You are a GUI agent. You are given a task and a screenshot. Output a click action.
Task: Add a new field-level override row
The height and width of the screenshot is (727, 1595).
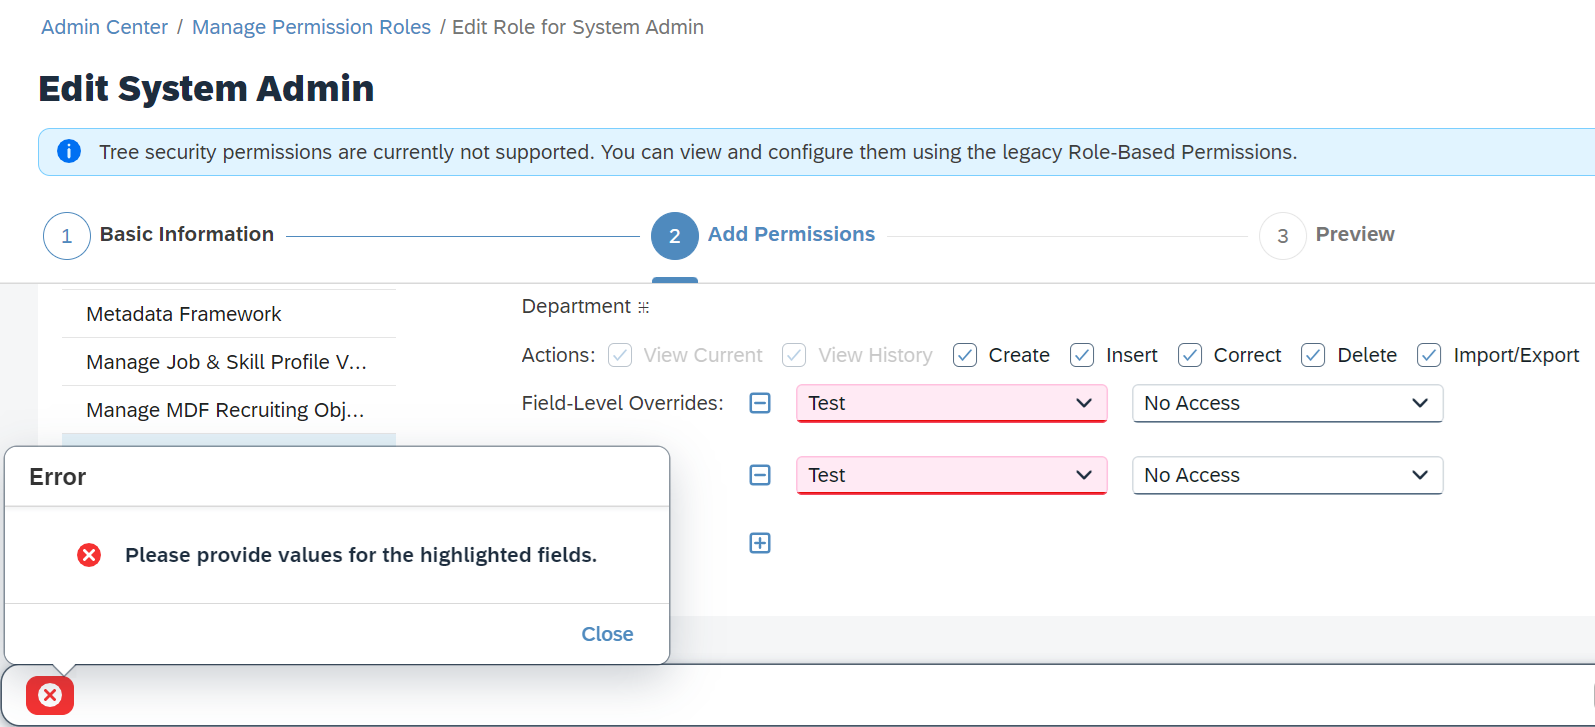pos(760,543)
